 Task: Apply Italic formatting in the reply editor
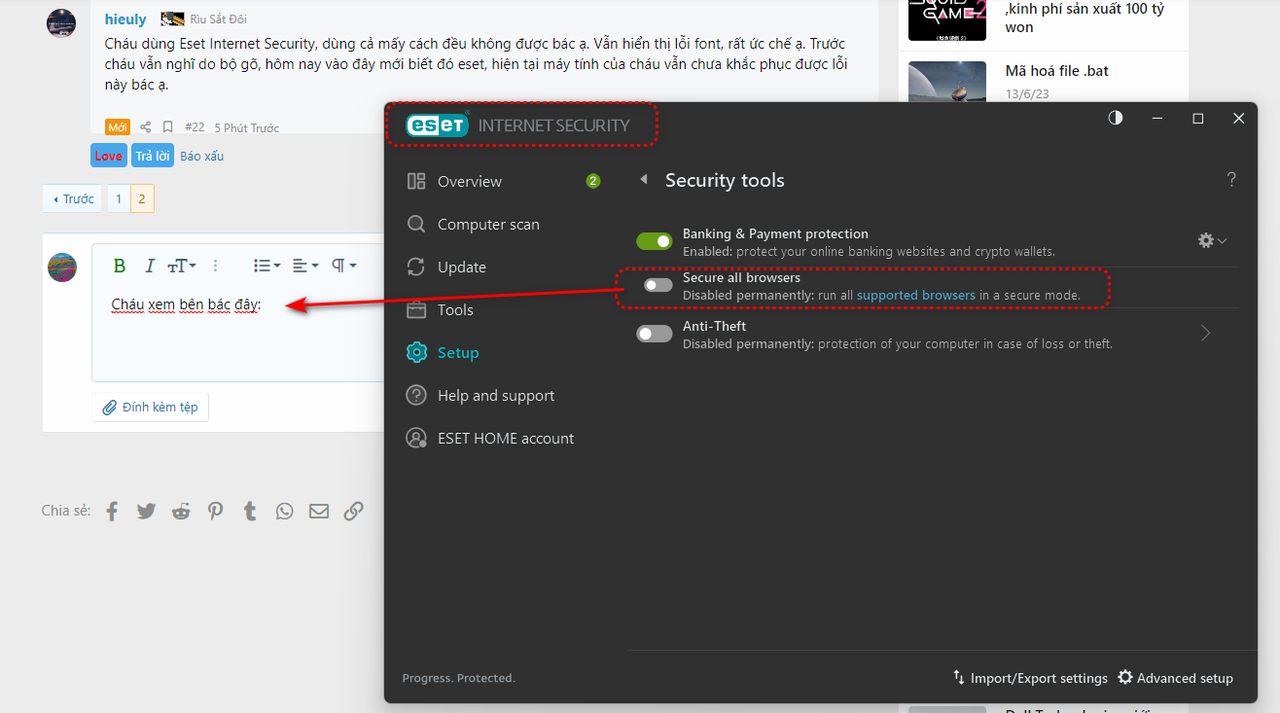(x=149, y=265)
